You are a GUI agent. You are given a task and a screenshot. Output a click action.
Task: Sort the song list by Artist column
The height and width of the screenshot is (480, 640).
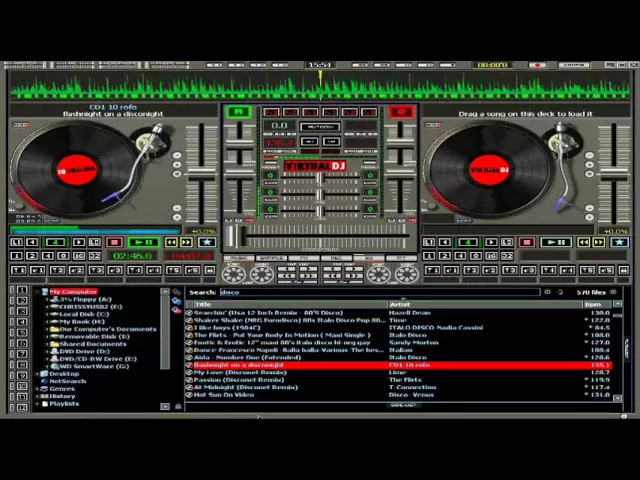tap(485, 304)
